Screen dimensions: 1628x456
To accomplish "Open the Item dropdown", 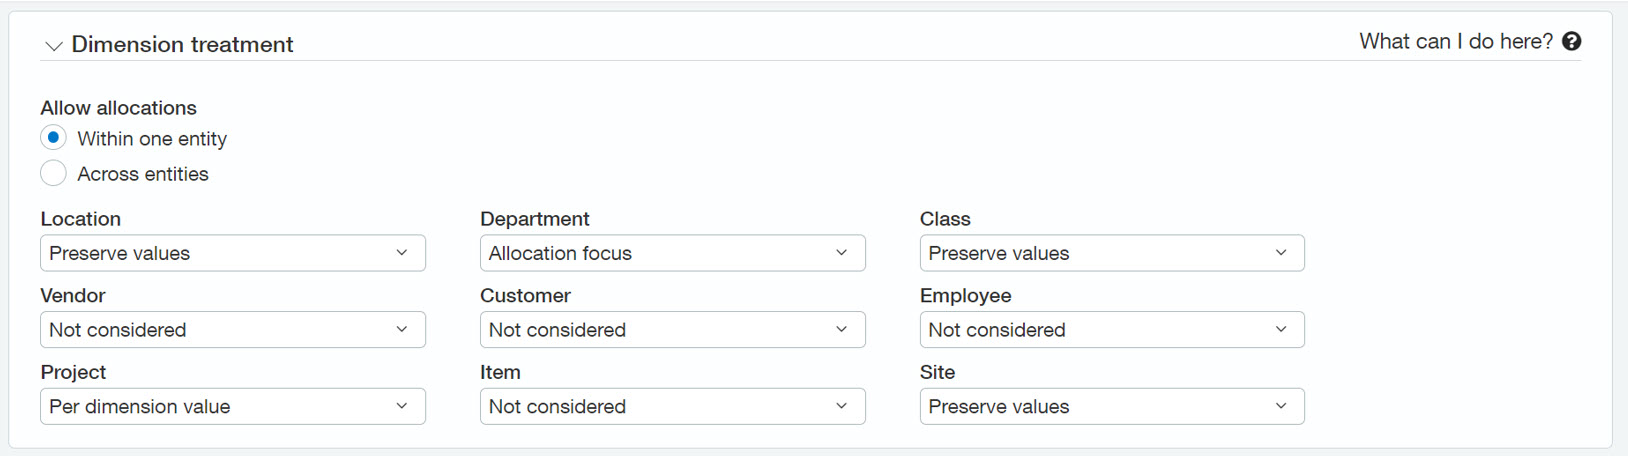I will coord(672,406).
